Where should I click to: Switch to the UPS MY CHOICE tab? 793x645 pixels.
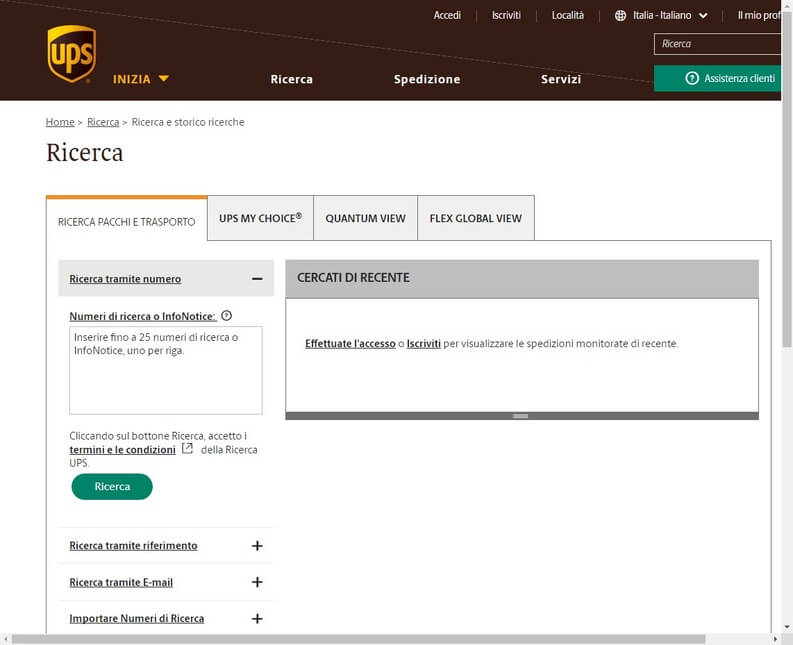coord(260,218)
